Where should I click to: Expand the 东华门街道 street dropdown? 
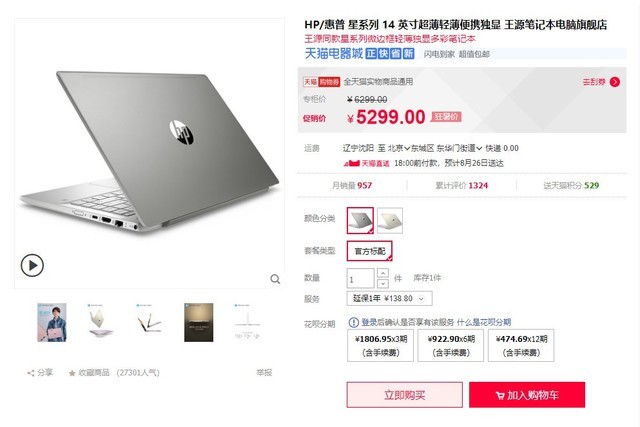click(459, 148)
